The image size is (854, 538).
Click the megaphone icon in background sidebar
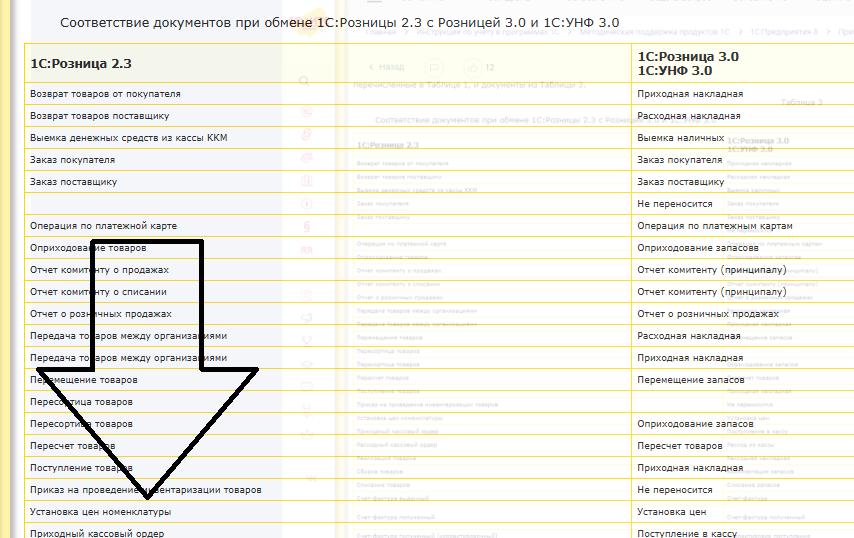[307, 317]
